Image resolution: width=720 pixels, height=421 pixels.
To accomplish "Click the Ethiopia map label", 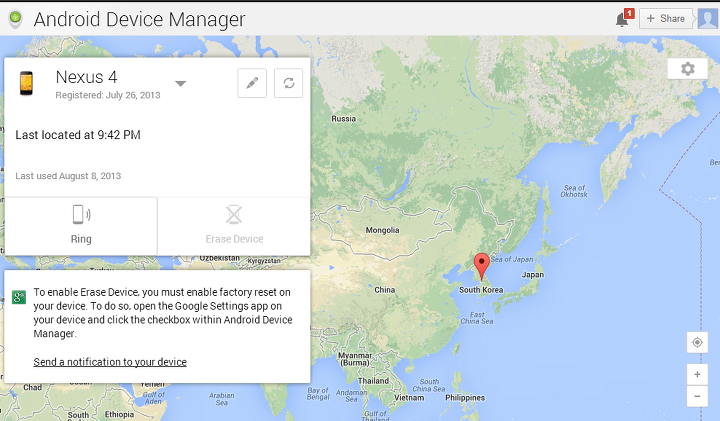I will (119, 414).
